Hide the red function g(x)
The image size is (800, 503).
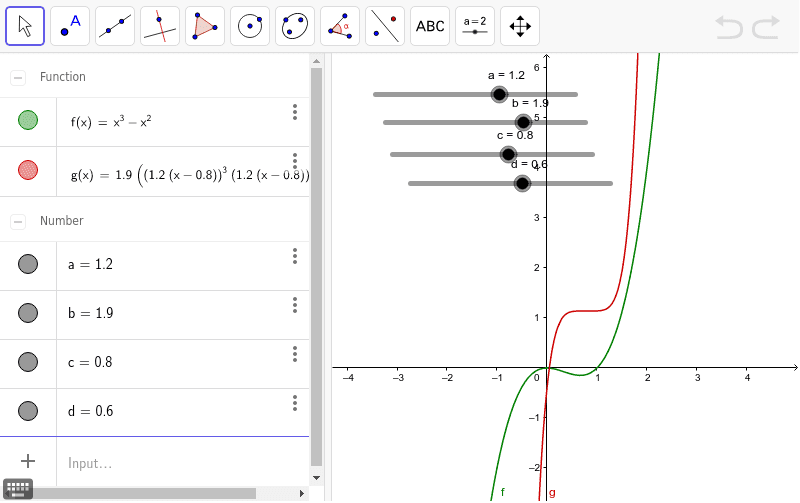point(28,170)
